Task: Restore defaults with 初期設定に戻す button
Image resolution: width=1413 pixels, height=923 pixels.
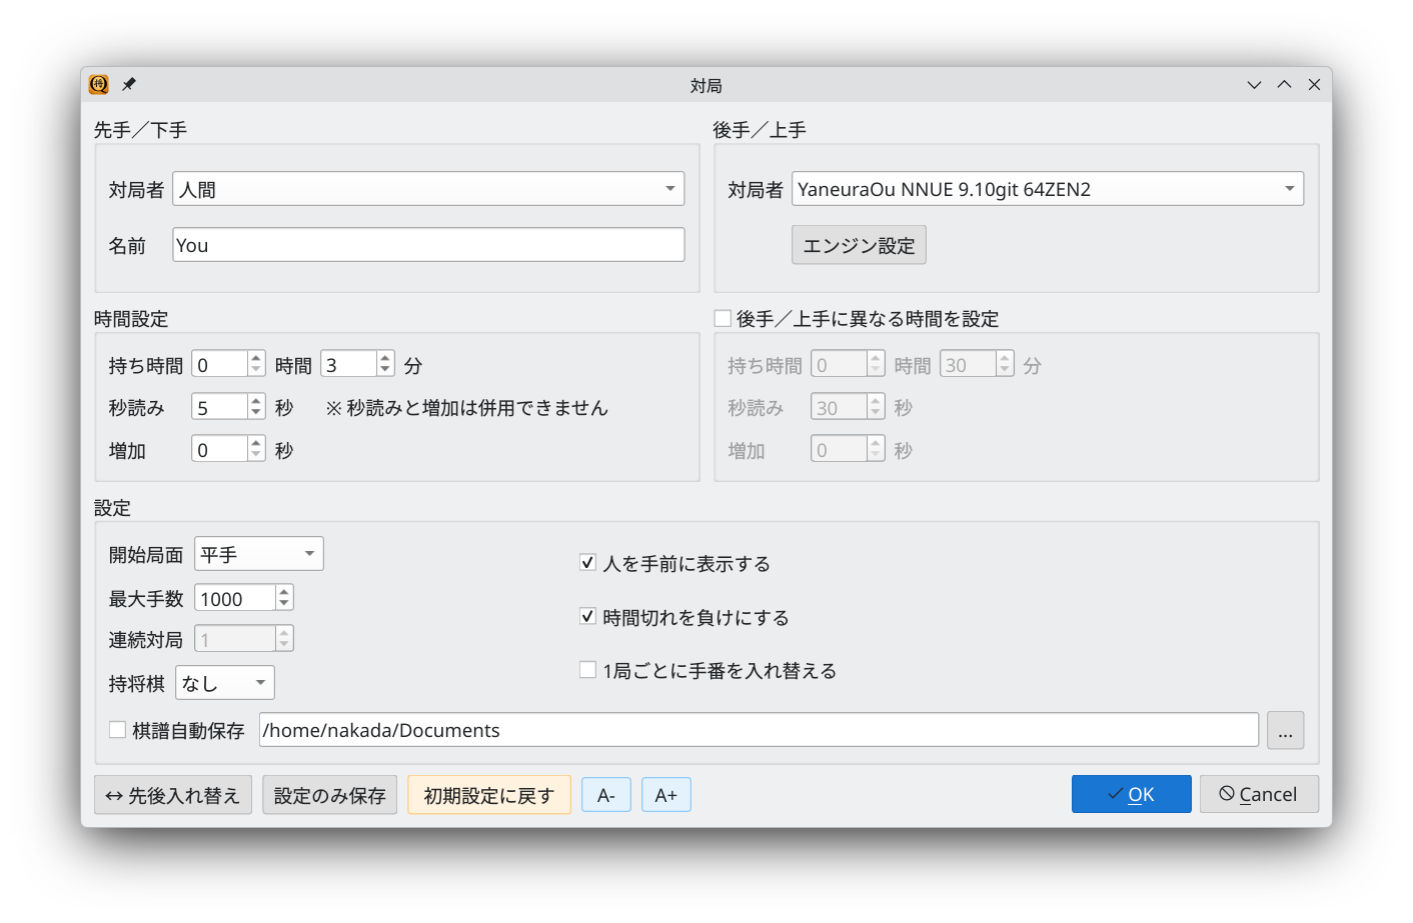Action: click(489, 794)
